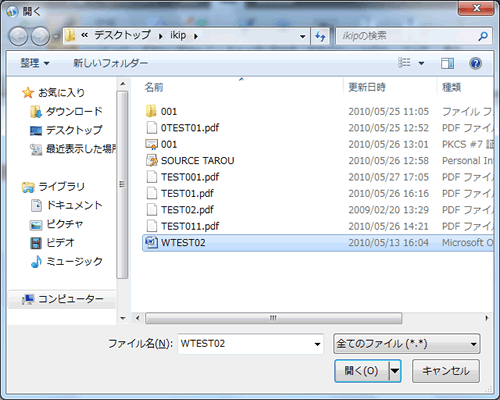Screen dimensions: 500x400
Task: Click the back navigation arrow
Action: [x=18, y=36]
